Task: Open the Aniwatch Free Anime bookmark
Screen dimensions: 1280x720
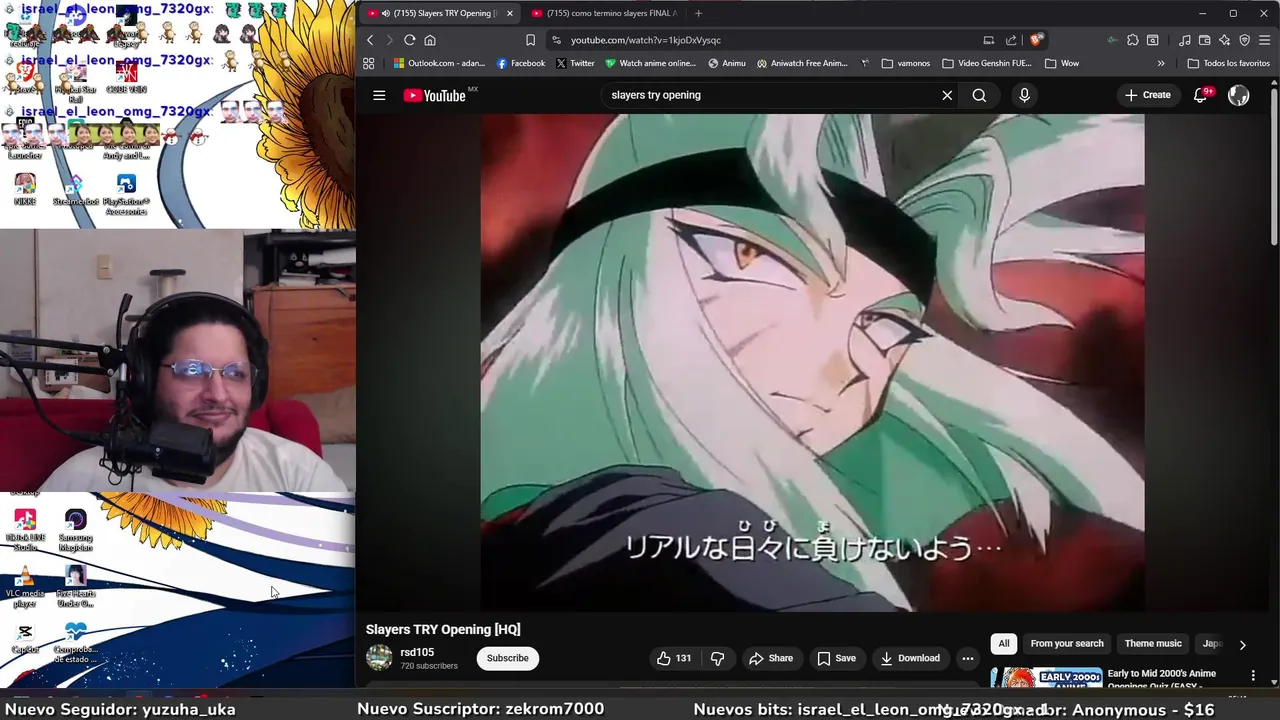Action: [x=802, y=63]
